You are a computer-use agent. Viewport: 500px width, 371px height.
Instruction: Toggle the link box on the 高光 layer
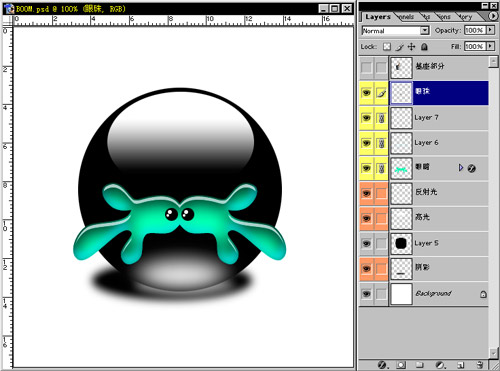tap(381, 219)
